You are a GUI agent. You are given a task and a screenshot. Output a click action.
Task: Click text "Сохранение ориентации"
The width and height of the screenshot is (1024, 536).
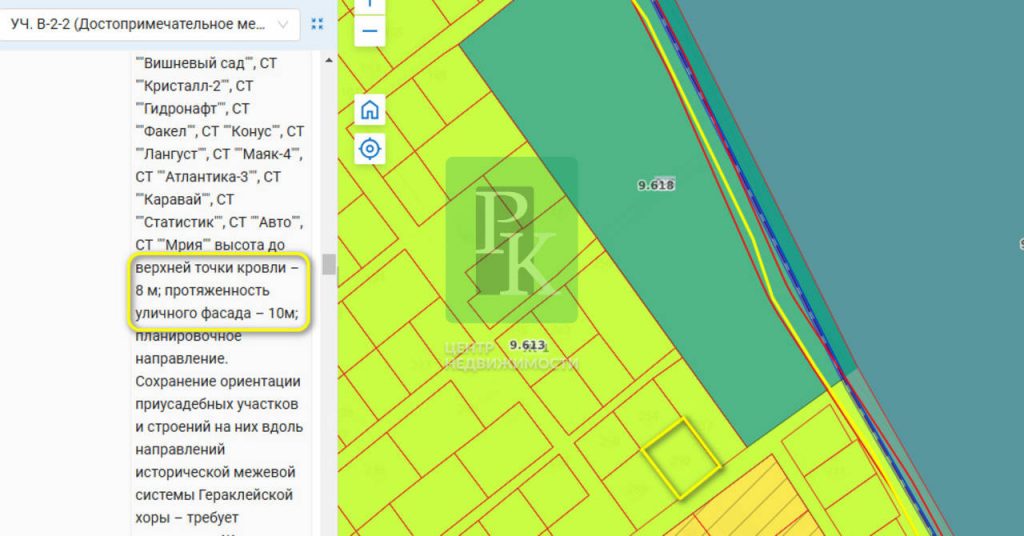point(218,381)
